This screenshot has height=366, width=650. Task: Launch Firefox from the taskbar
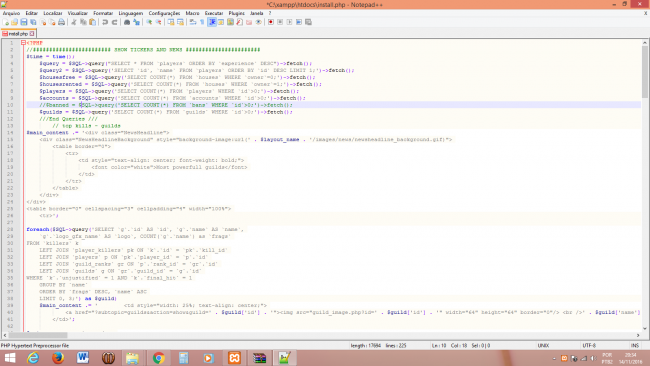coord(58,358)
